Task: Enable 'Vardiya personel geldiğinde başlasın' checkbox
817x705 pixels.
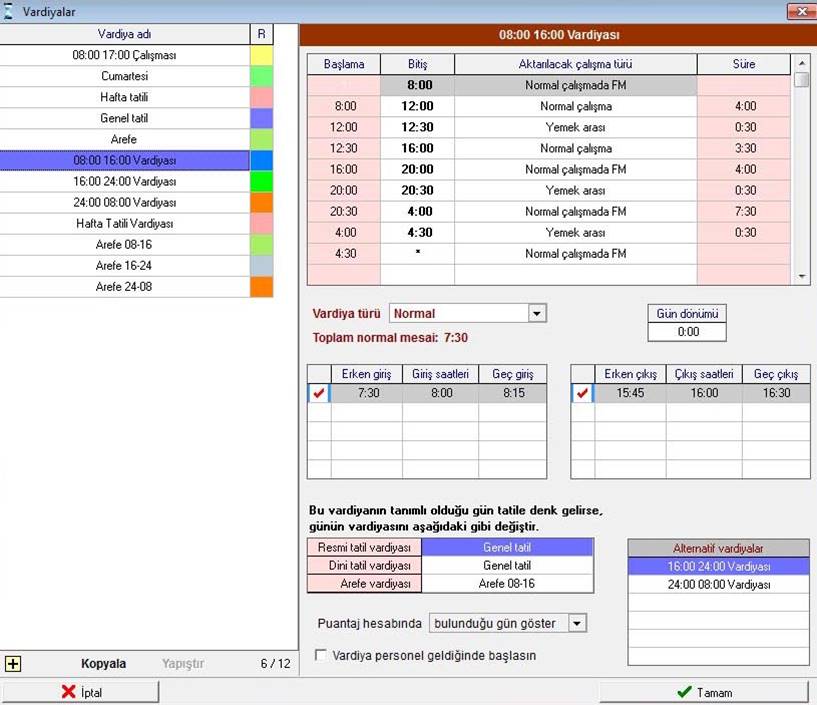Action: pyautogui.click(x=322, y=656)
